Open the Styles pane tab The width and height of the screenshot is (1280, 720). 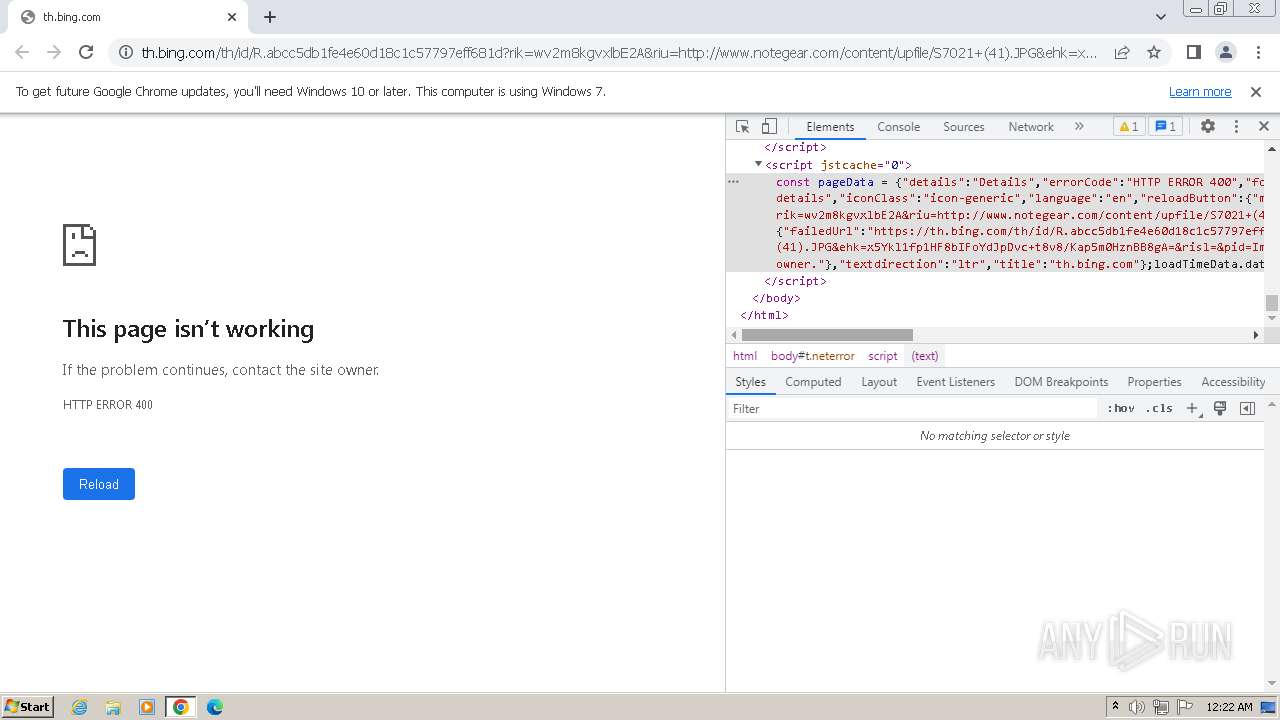pos(750,382)
